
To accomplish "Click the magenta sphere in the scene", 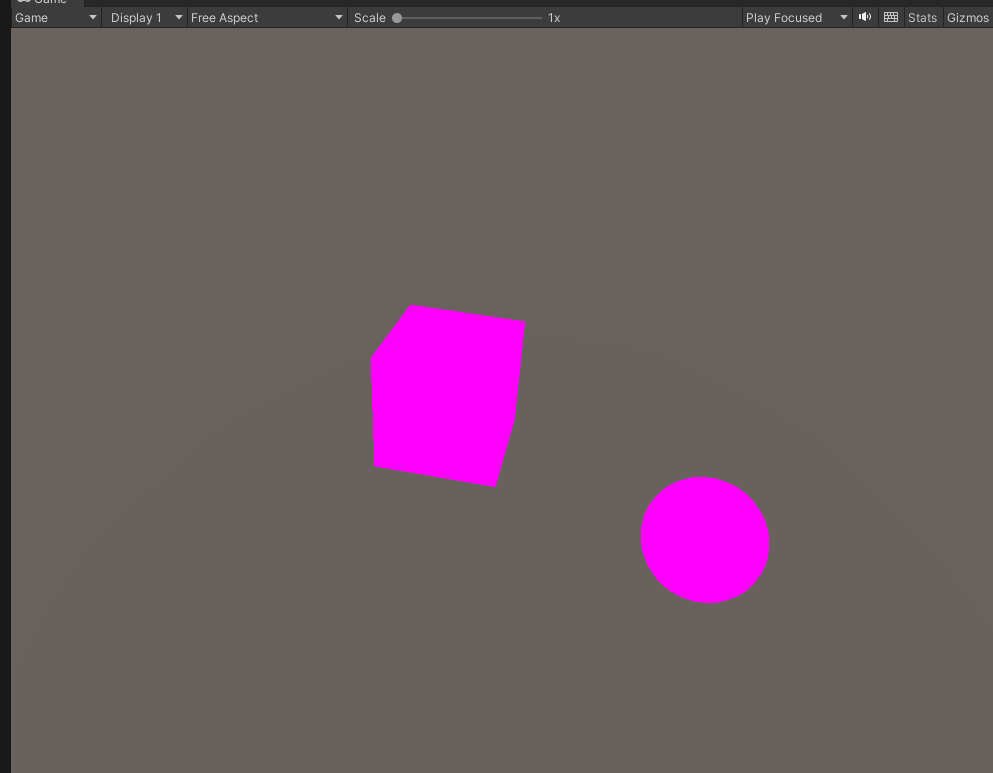I will [x=705, y=541].
